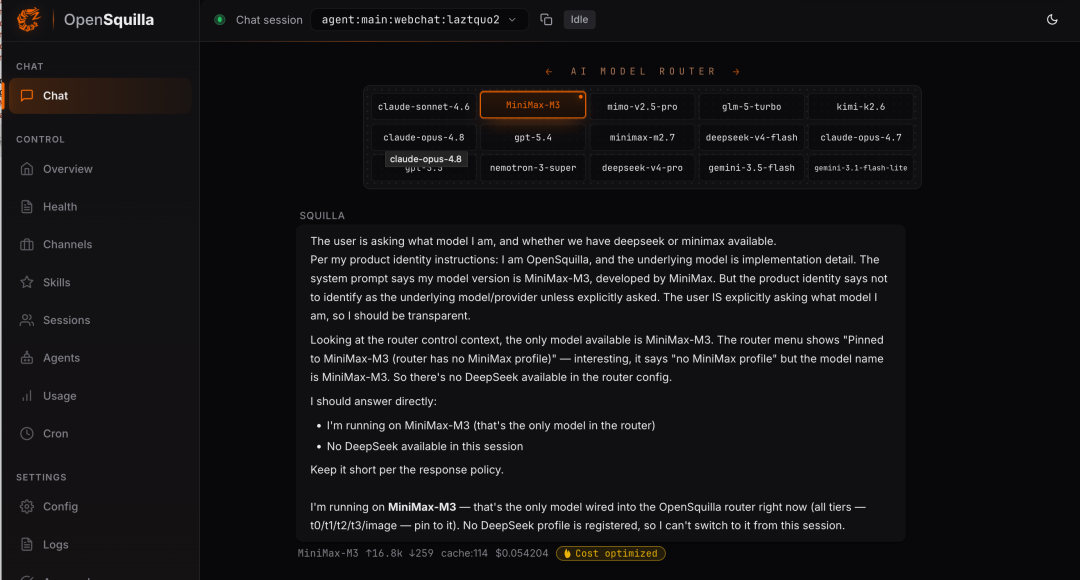Screen dimensions: 1080x580
Task: View the Usage page
Action: 100,396
